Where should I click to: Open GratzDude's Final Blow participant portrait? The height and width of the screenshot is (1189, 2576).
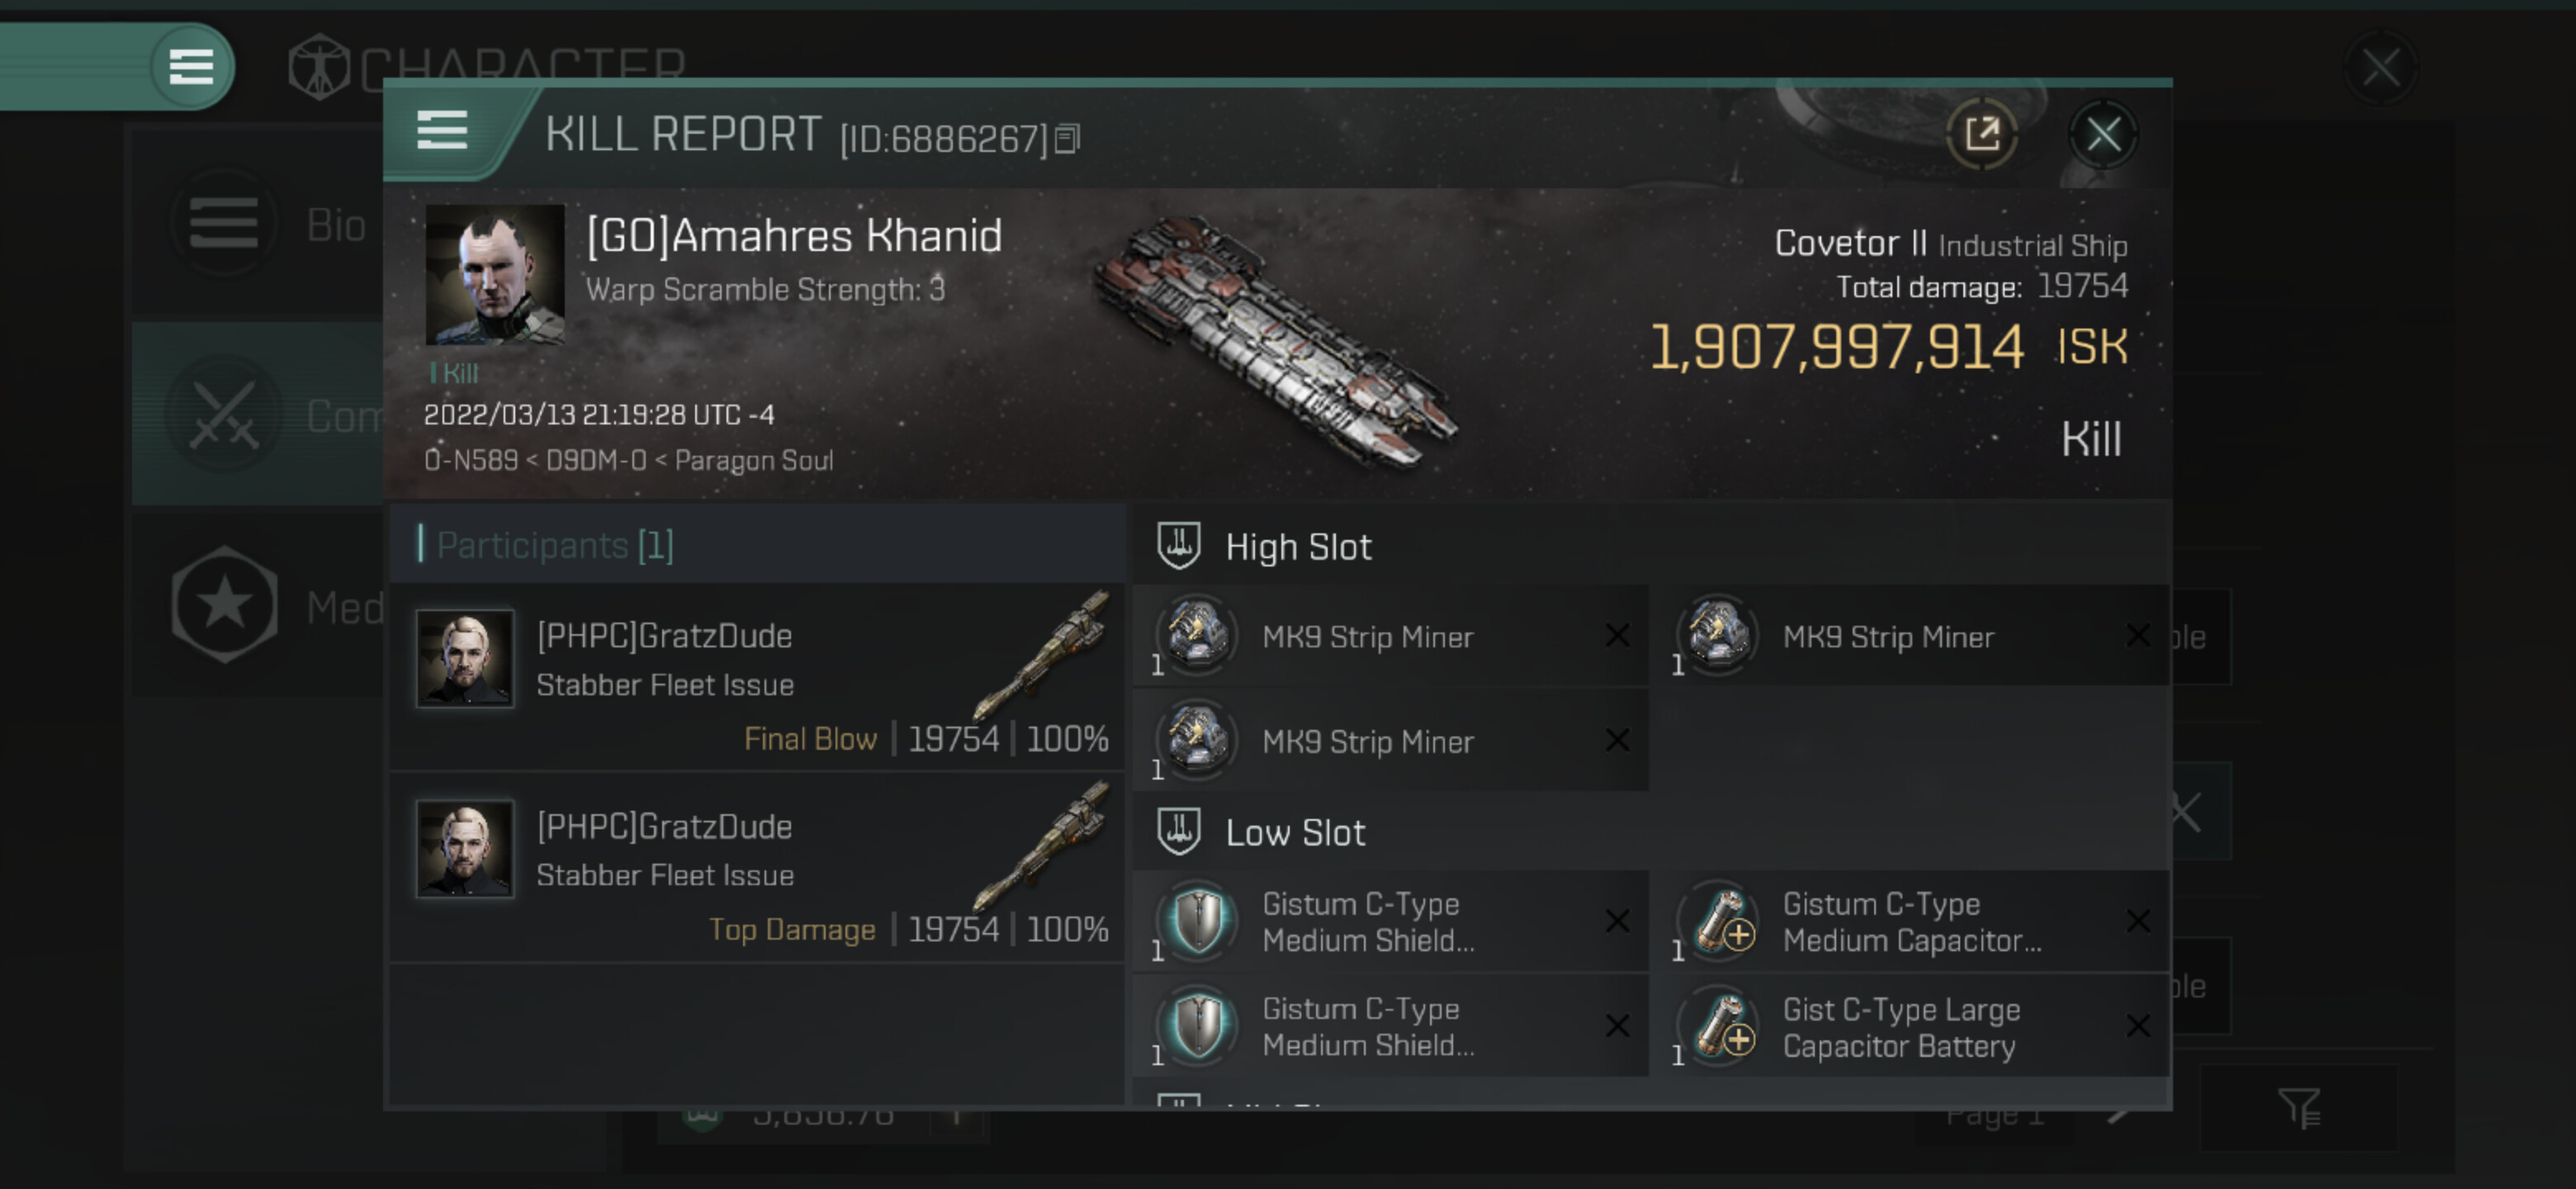click(465, 658)
